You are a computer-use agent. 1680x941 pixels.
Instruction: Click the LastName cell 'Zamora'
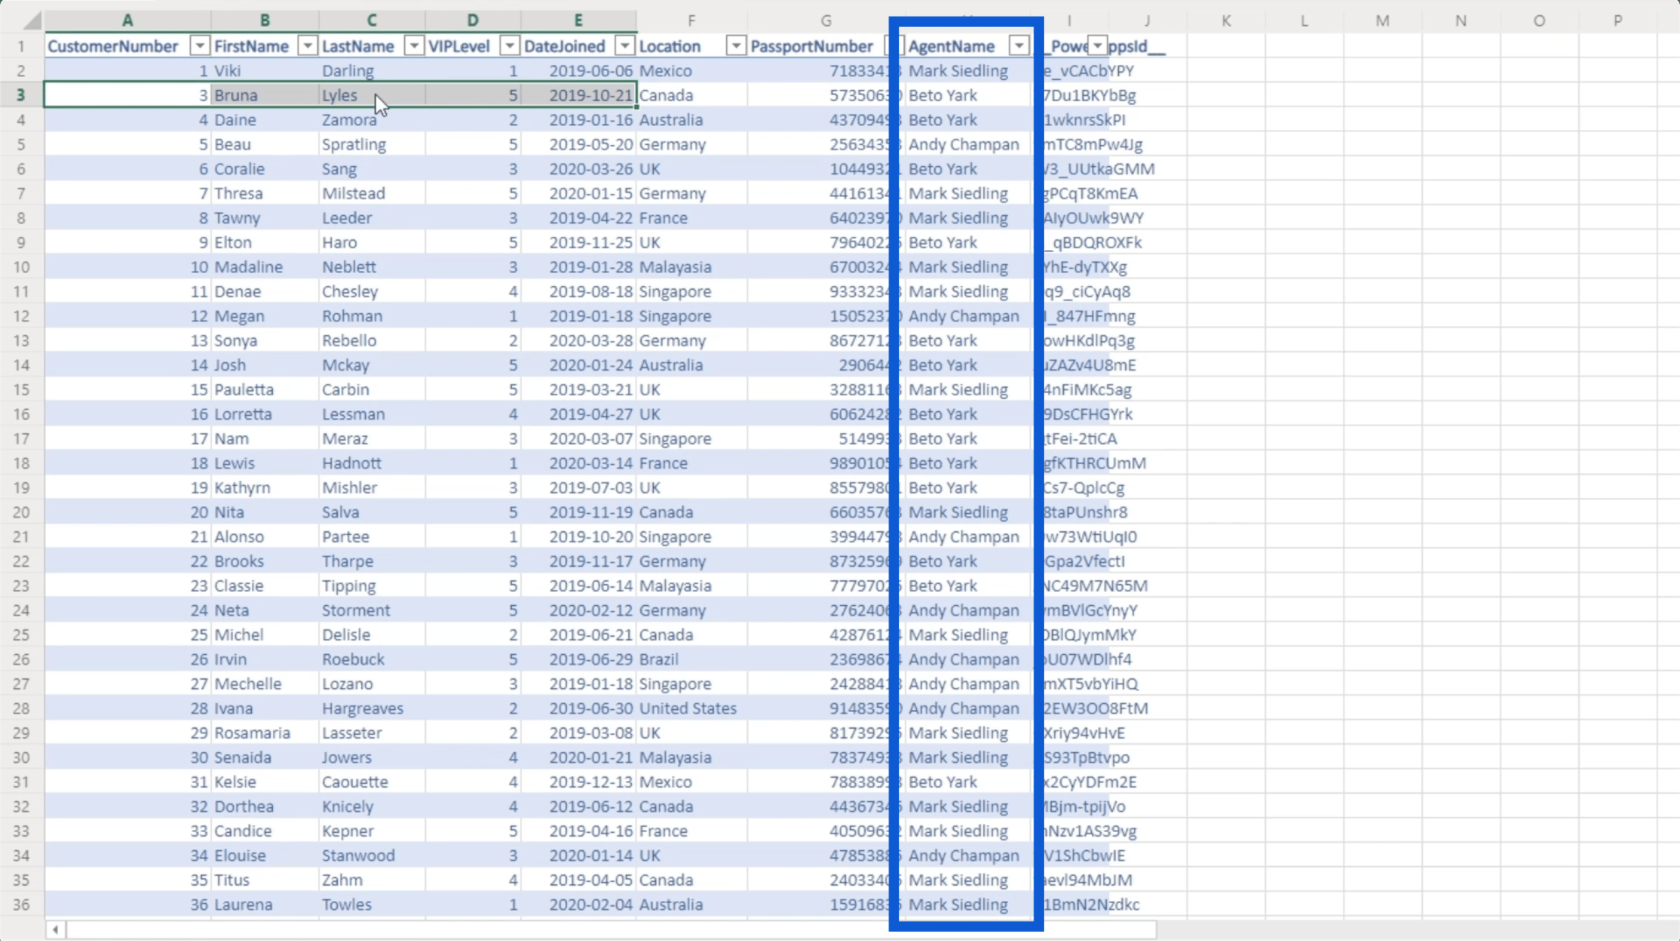click(372, 120)
